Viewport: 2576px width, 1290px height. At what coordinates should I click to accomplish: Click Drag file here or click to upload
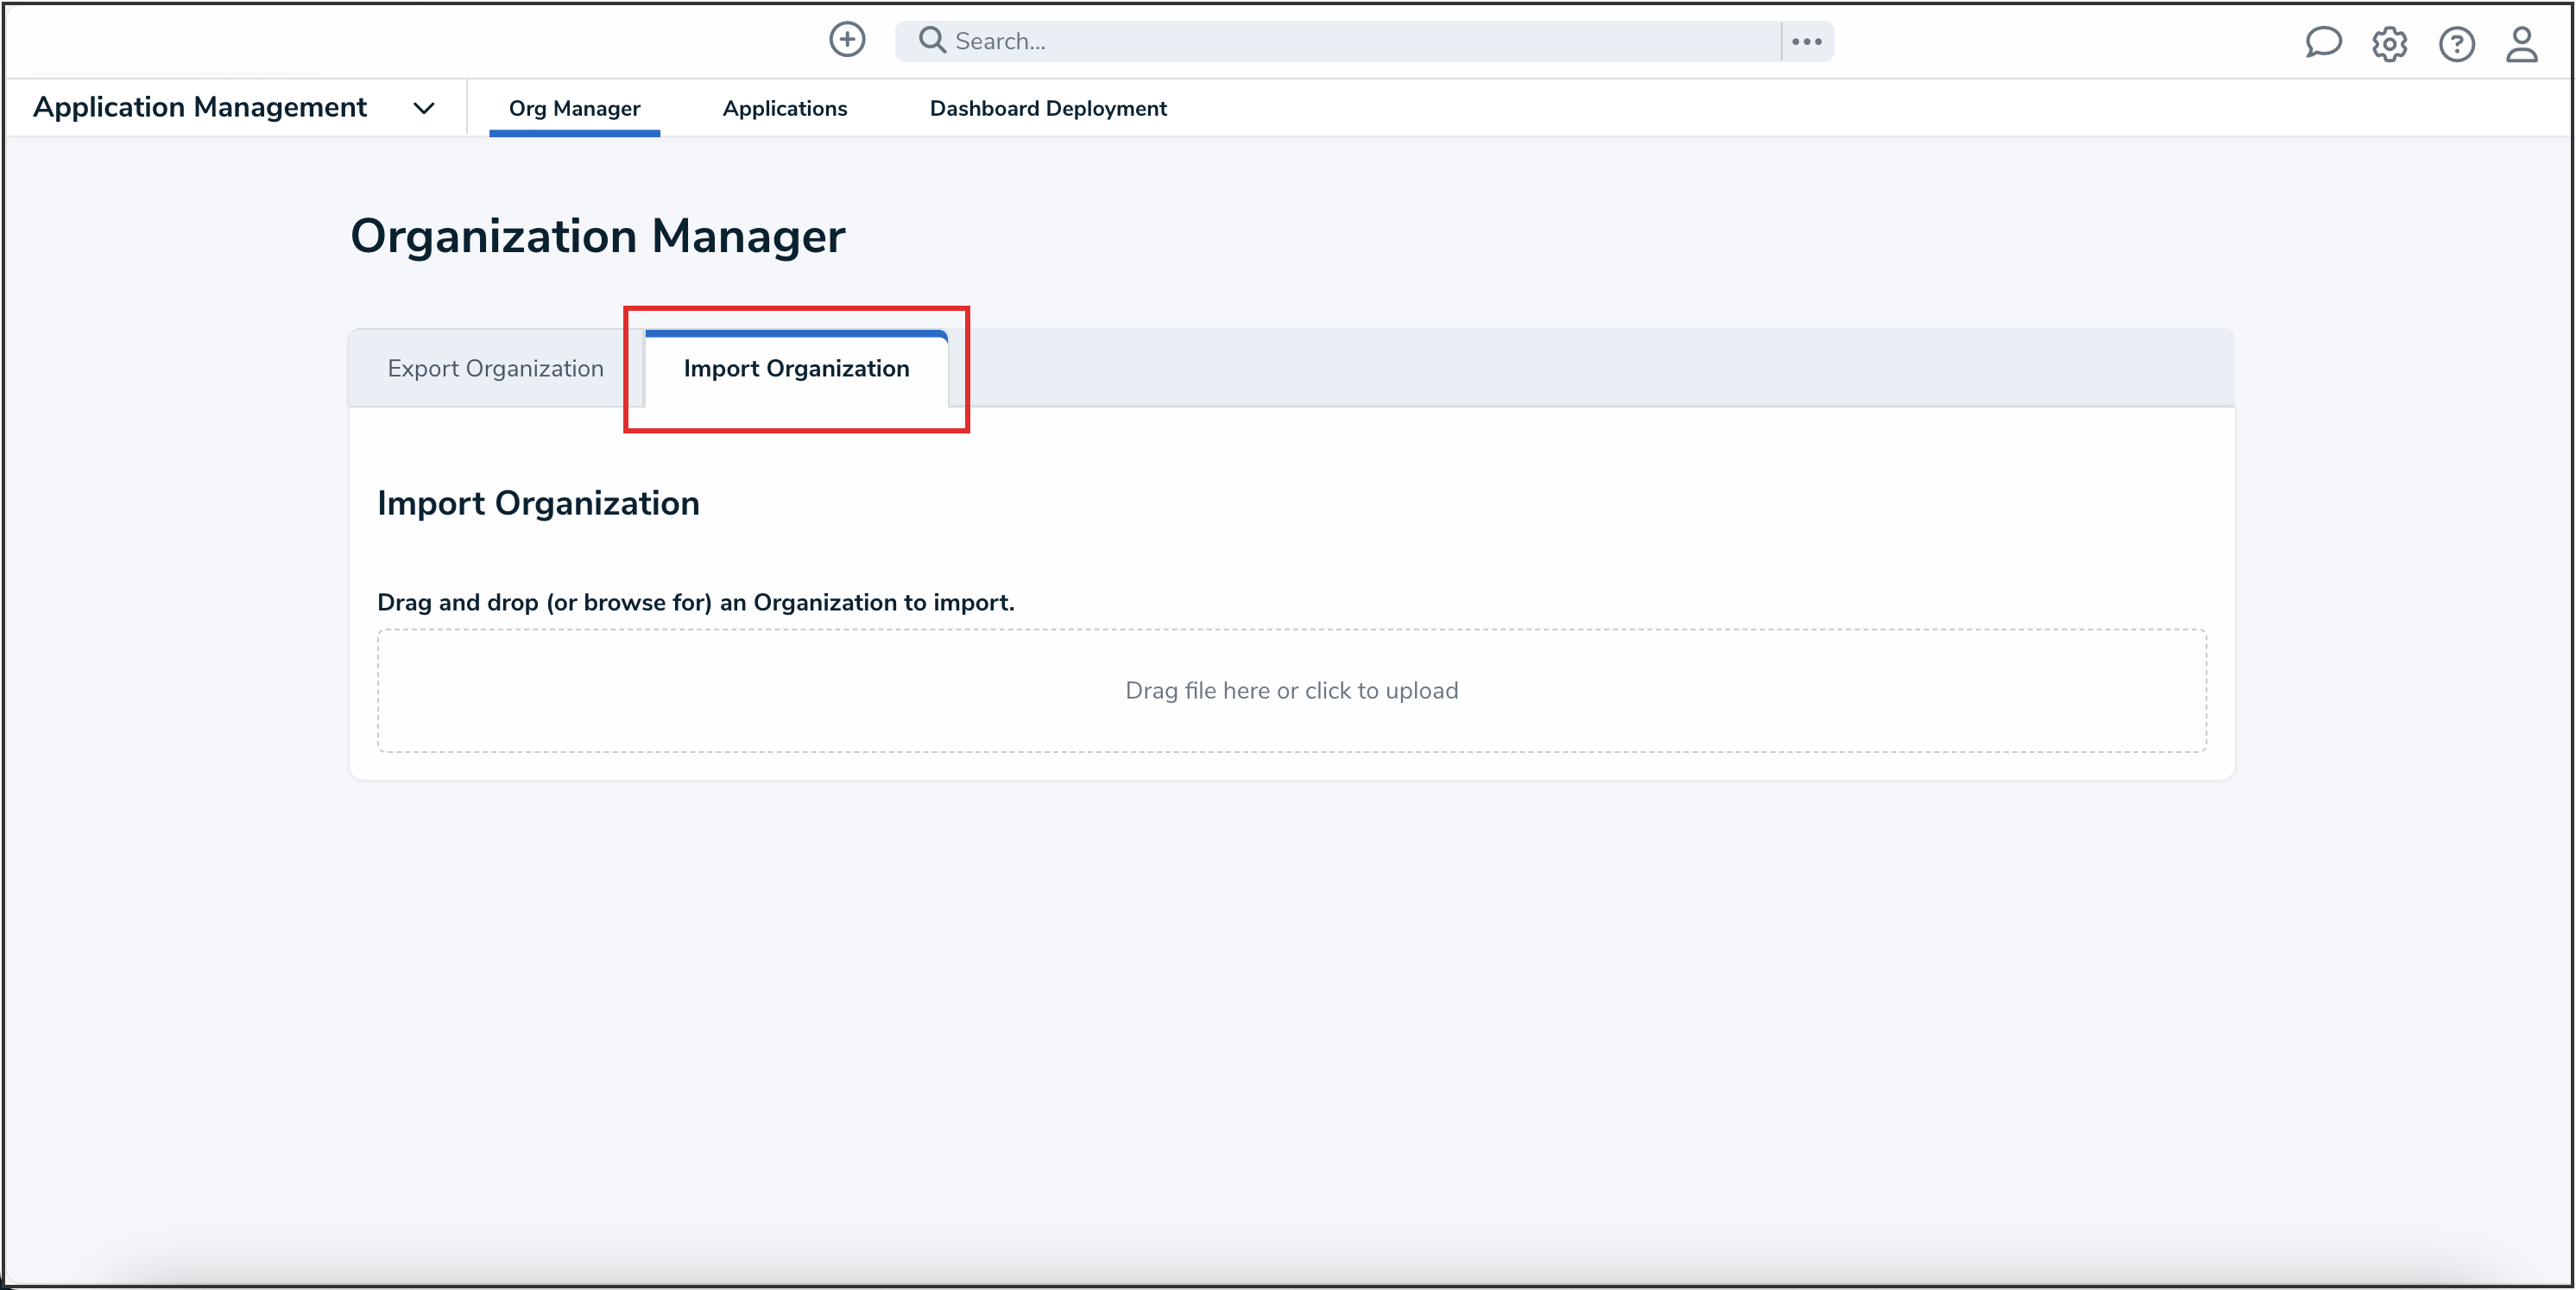click(1292, 690)
